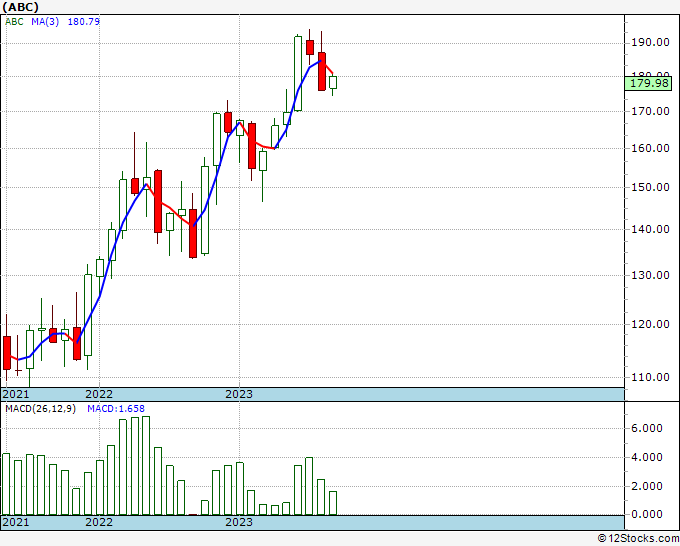Click the 180.79 moving average value

click(84, 21)
